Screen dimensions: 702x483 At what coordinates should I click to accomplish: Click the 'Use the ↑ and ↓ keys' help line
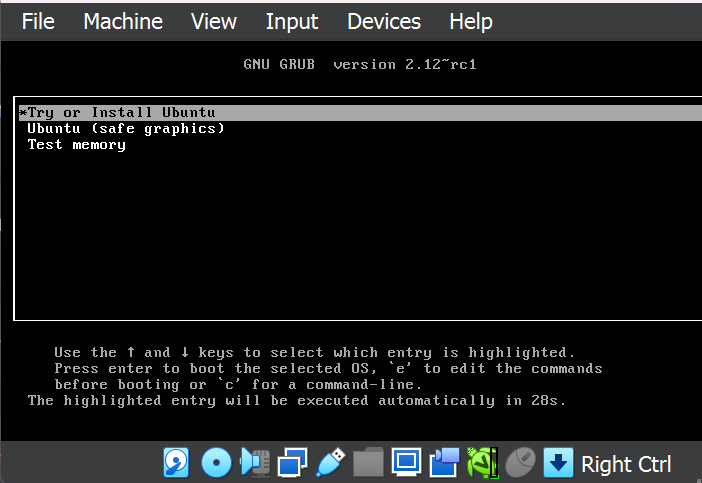[314, 352]
